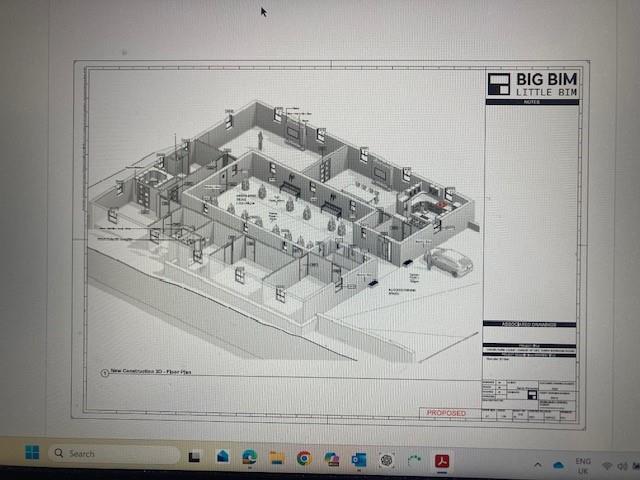The width and height of the screenshot is (640, 480).
Task: Click the small logo in the title block
Action: [532, 395]
